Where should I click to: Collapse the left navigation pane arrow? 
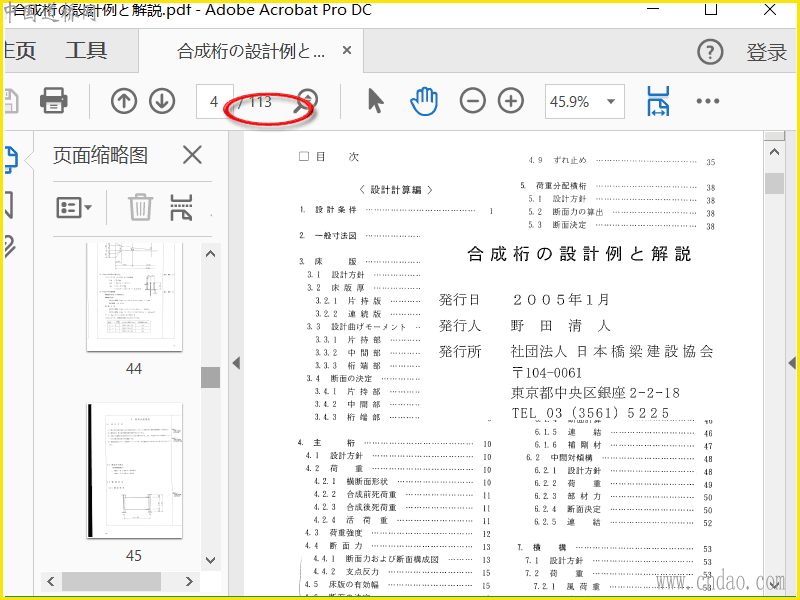tap(236, 363)
